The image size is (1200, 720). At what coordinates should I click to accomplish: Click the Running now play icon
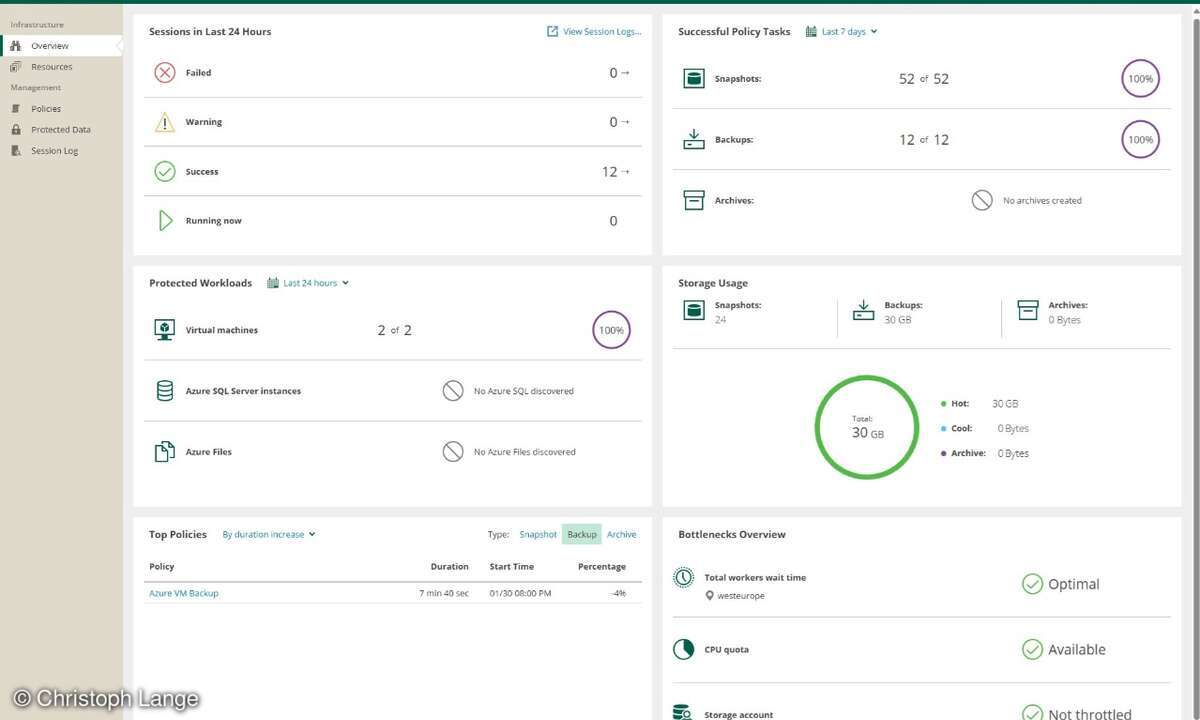click(165, 221)
